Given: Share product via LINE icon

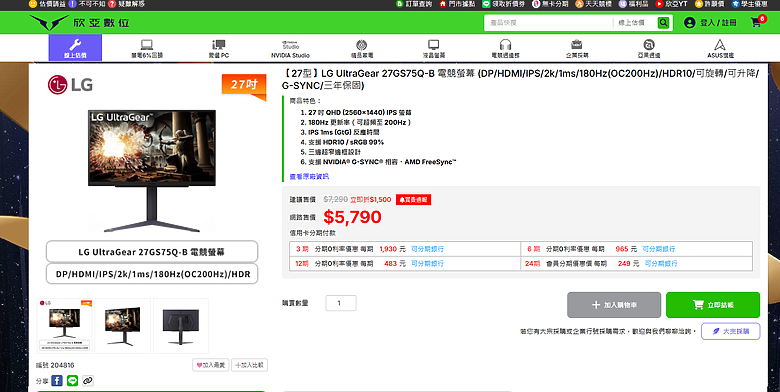Looking at the screenshot, I should [x=72, y=381].
